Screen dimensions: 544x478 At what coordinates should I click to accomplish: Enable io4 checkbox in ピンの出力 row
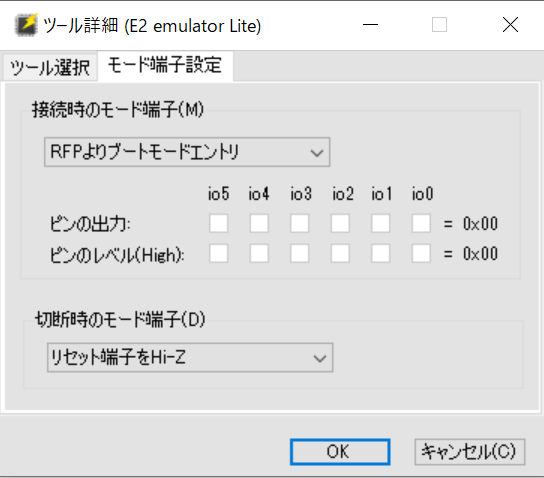(x=259, y=223)
